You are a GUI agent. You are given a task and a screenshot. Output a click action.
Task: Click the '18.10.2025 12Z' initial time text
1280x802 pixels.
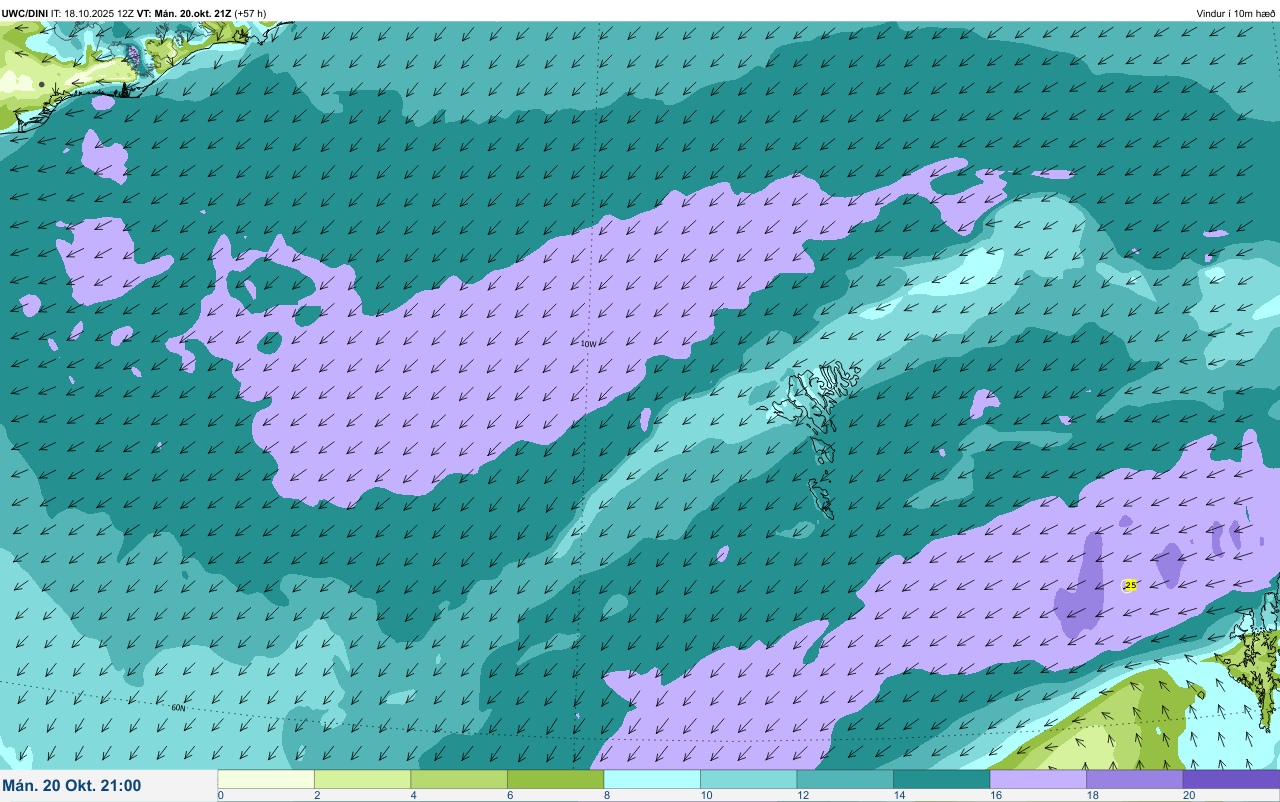point(99,13)
